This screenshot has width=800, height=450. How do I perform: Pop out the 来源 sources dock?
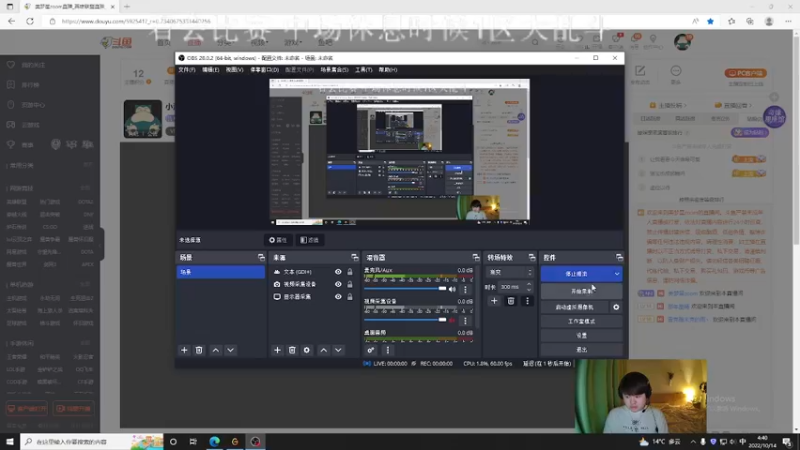354,258
